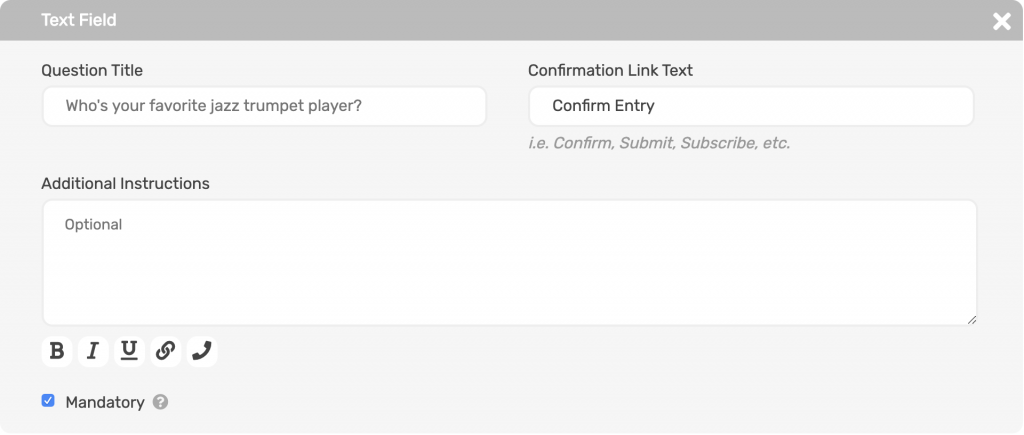The height and width of the screenshot is (435, 1024).
Task: Click the Confirm Entry text field
Action: [751, 106]
